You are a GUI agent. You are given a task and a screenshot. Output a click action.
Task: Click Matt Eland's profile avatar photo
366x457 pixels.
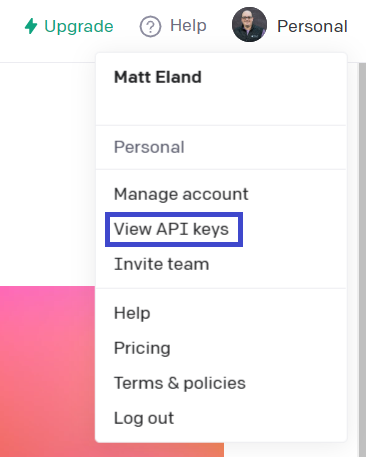pos(249,24)
